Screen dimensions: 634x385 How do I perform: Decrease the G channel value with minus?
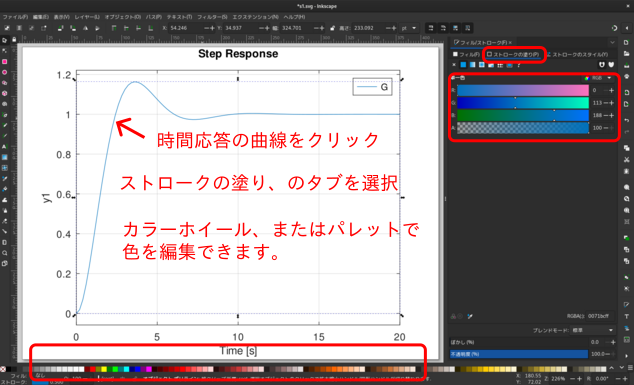(x=606, y=103)
